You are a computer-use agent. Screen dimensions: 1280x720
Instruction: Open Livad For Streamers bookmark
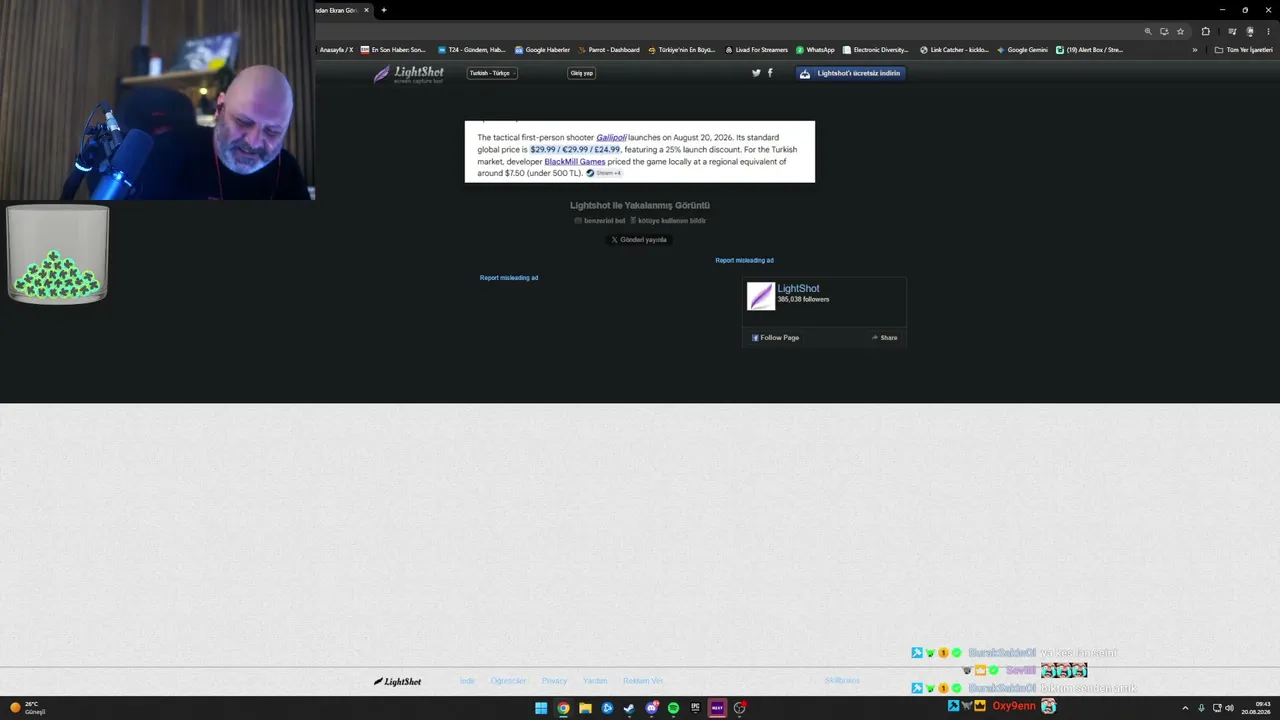click(757, 50)
